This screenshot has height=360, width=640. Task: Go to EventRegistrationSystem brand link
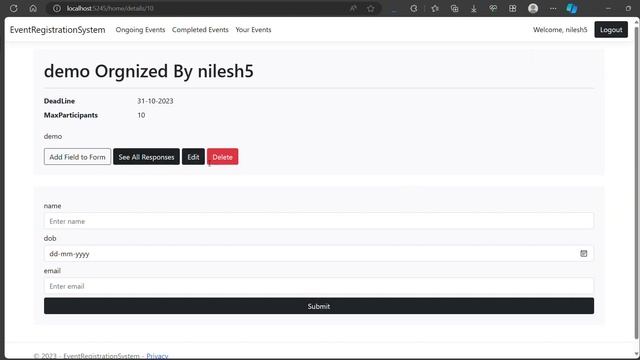(x=58, y=30)
